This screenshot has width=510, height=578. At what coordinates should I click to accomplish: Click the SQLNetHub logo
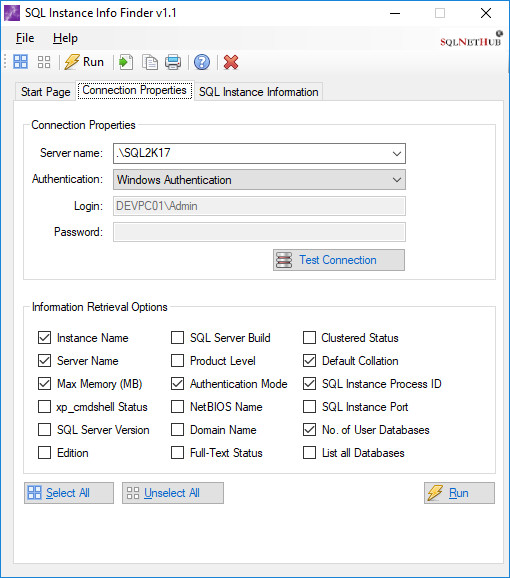point(471,39)
